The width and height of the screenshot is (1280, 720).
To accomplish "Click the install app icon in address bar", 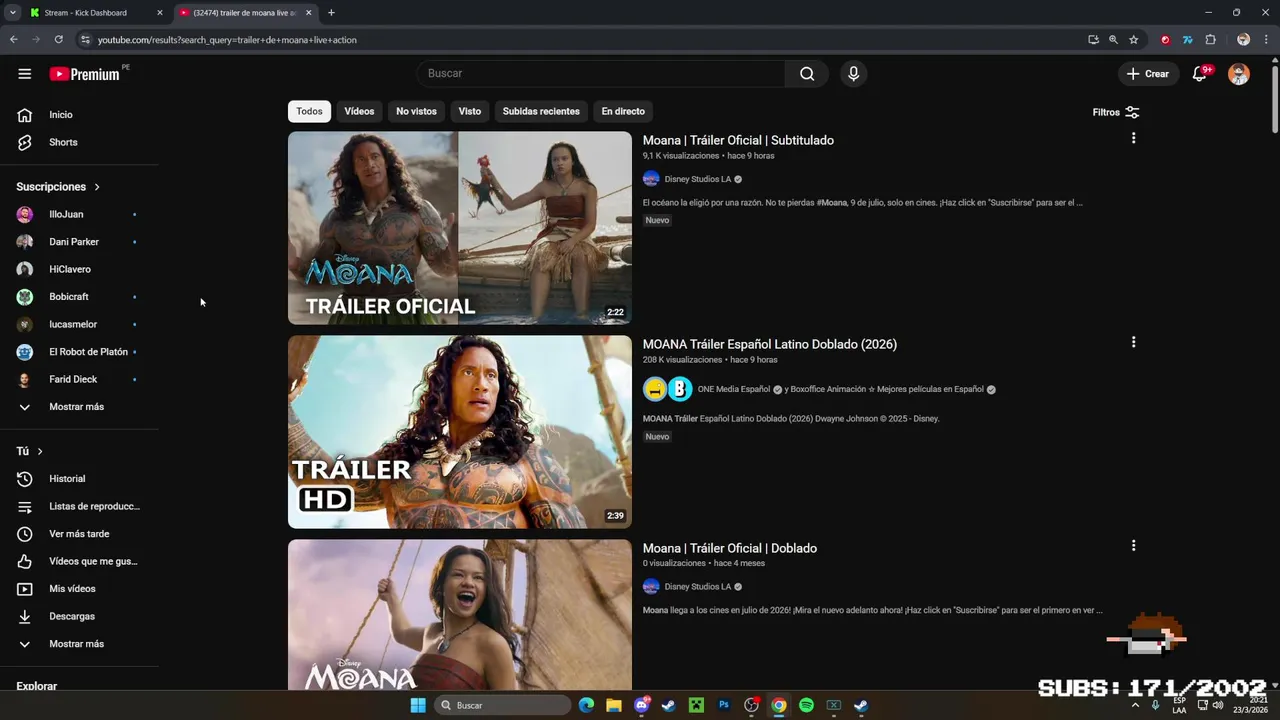I will (x=1093, y=40).
